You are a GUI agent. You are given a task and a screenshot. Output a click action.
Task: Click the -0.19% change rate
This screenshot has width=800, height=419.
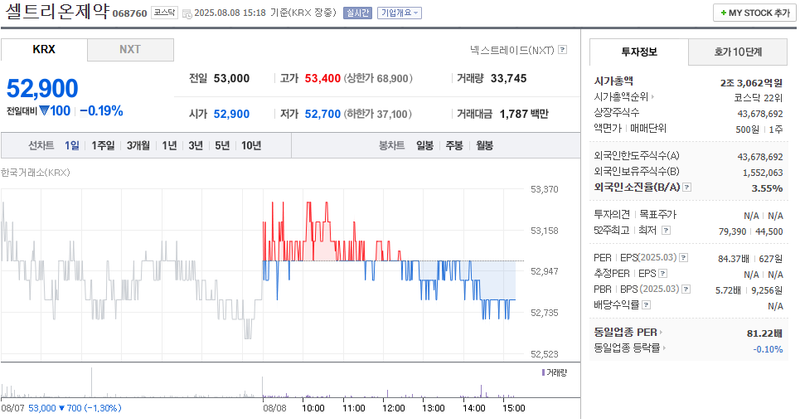[x=102, y=111]
